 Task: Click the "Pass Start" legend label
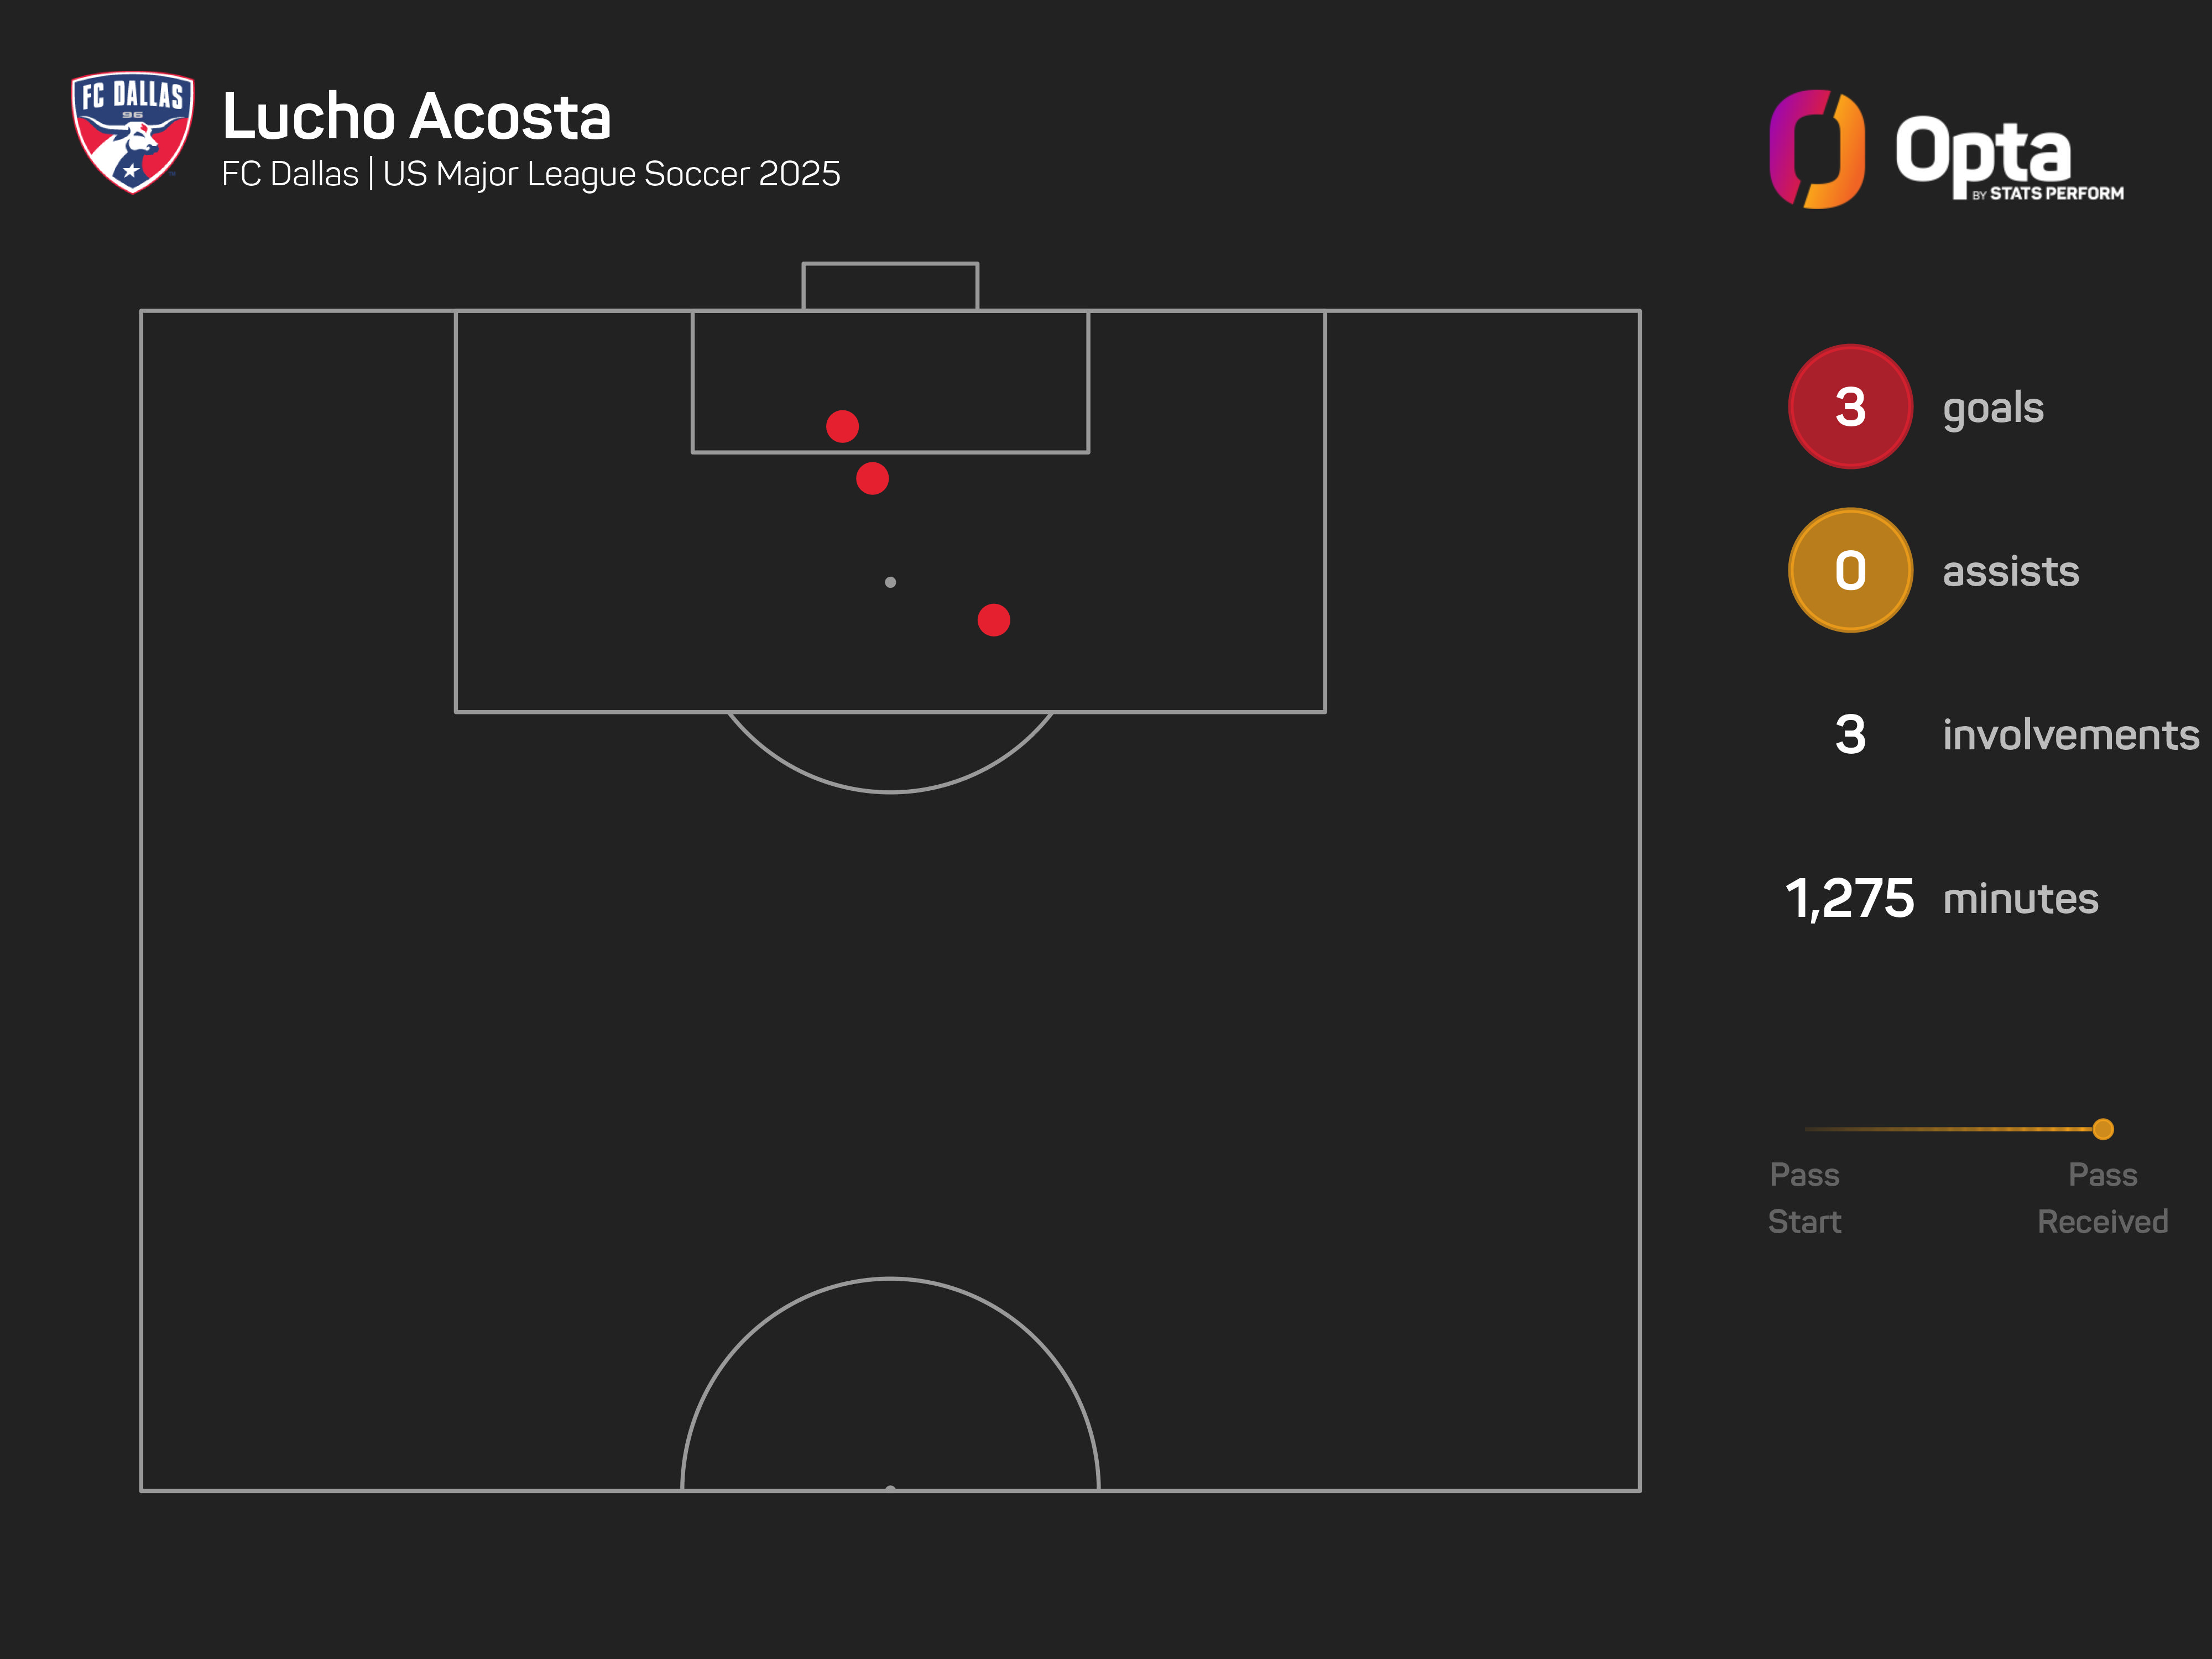[1804, 1197]
